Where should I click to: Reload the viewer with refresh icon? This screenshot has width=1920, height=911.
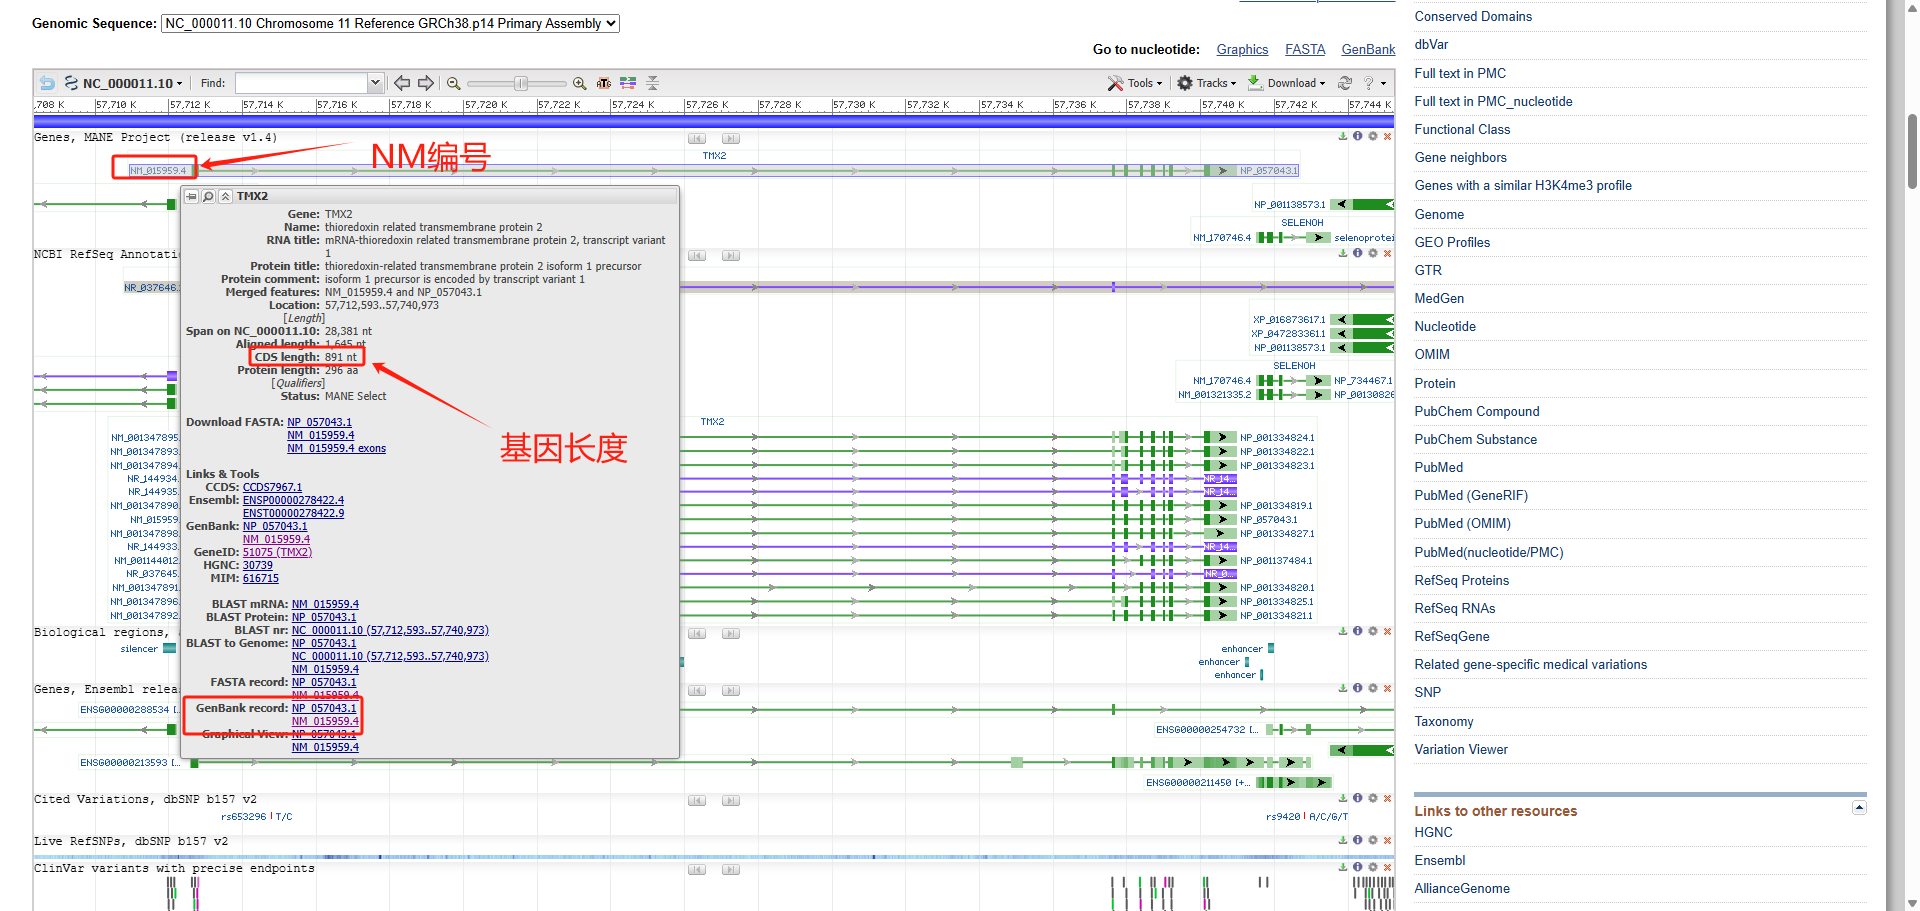[x=1345, y=83]
